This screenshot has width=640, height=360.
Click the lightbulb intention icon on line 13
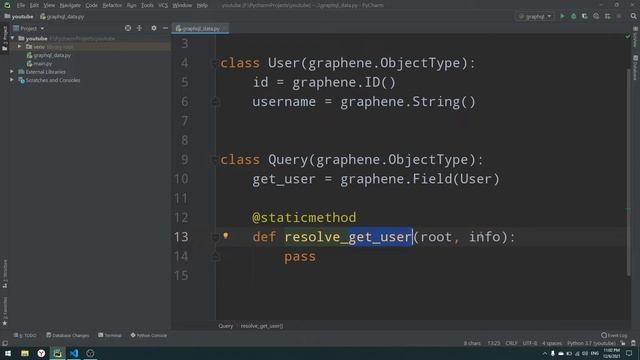point(226,236)
